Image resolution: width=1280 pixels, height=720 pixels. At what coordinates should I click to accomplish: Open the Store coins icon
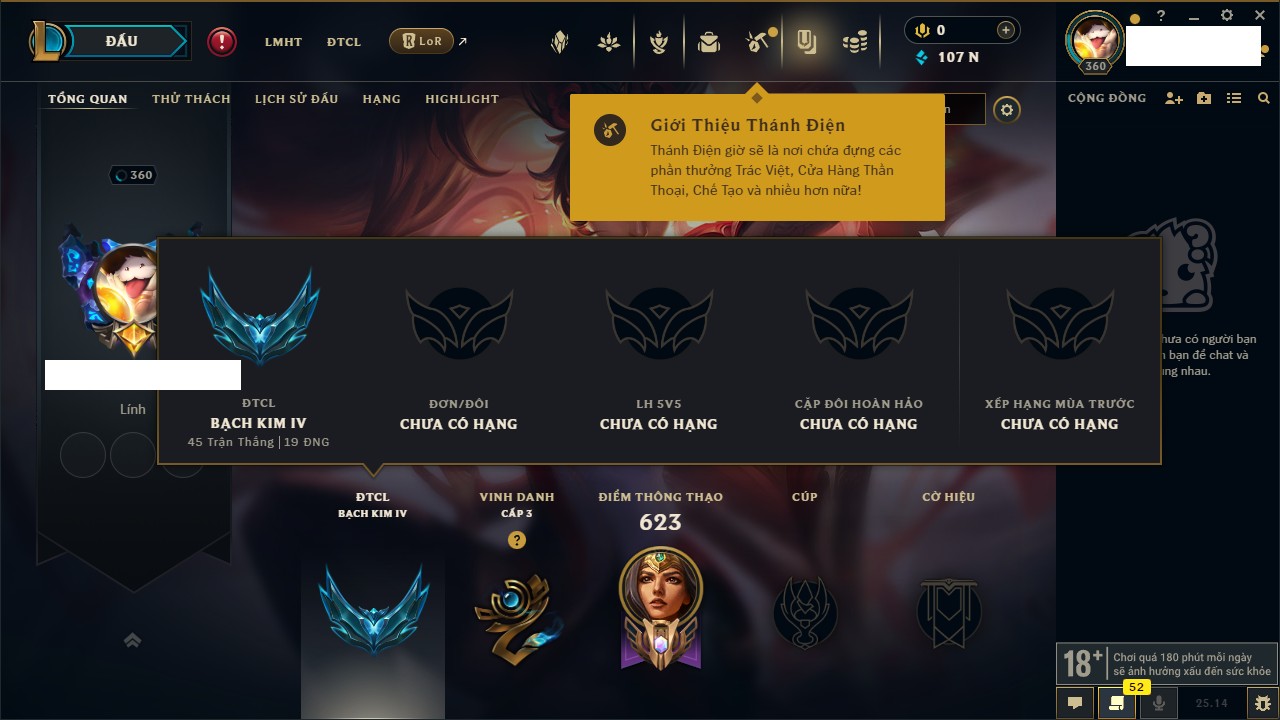(854, 42)
